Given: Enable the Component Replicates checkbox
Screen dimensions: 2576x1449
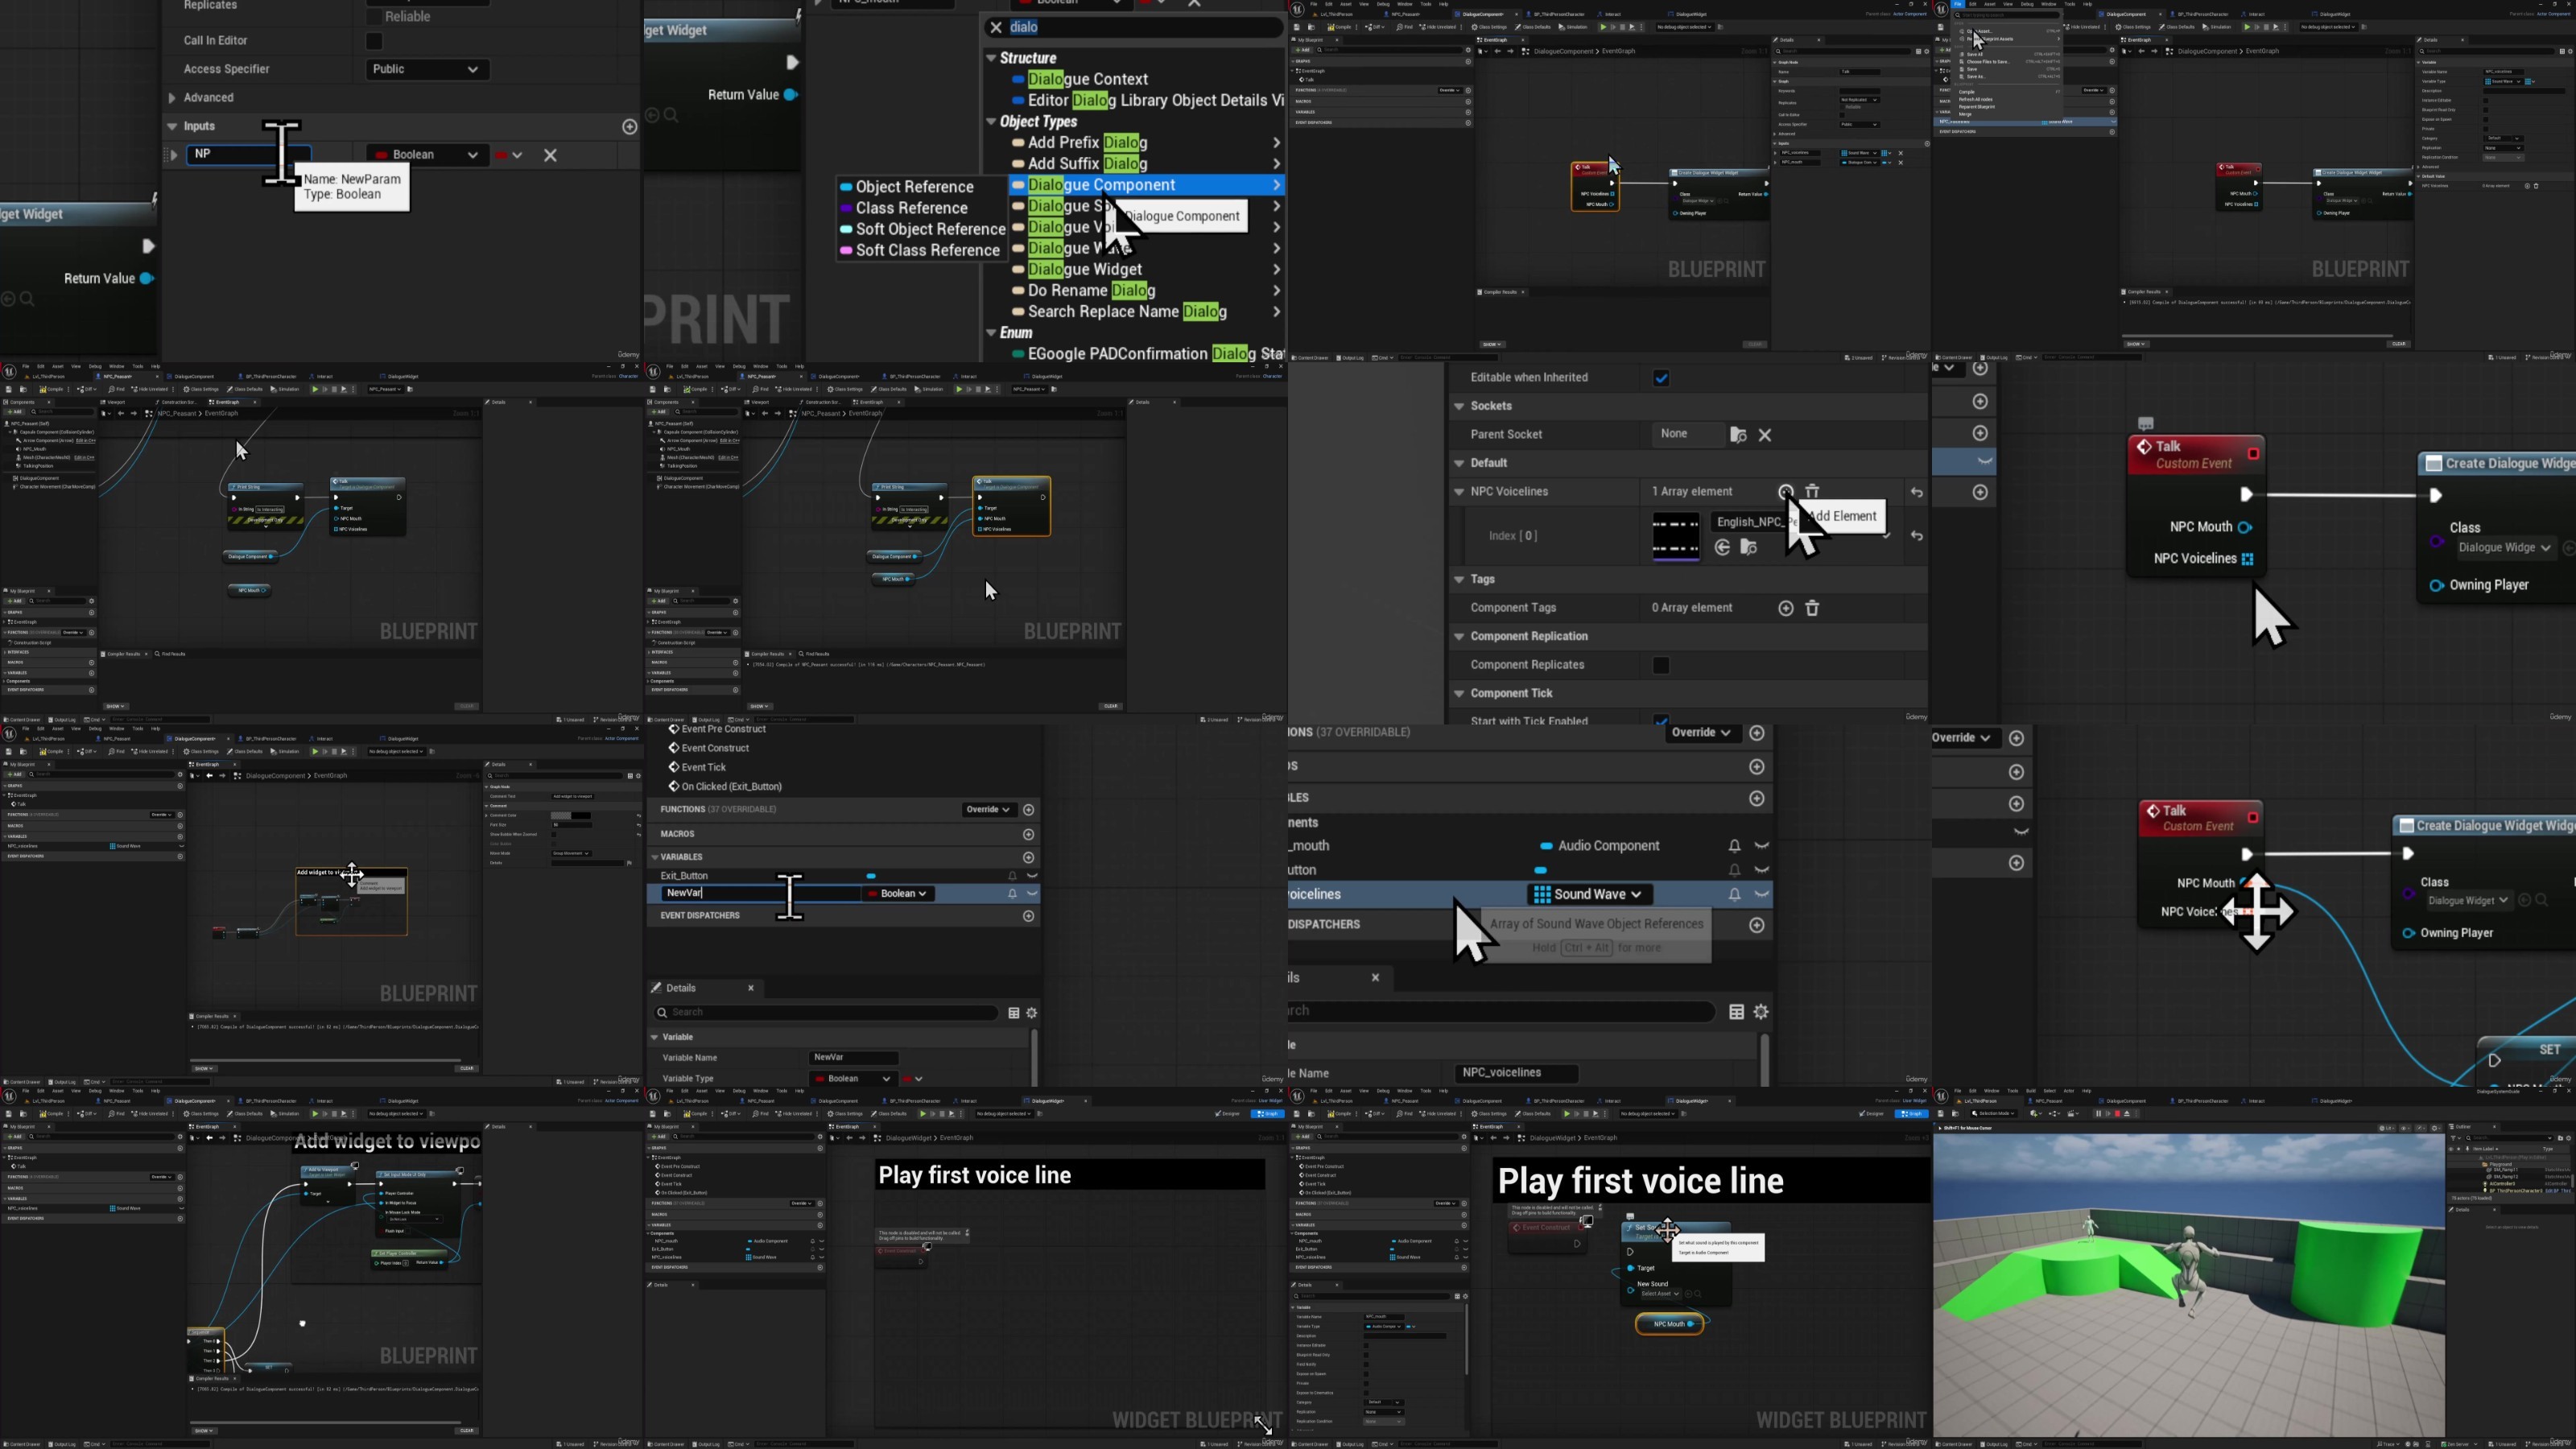Looking at the screenshot, I should tap(1661, 665).
